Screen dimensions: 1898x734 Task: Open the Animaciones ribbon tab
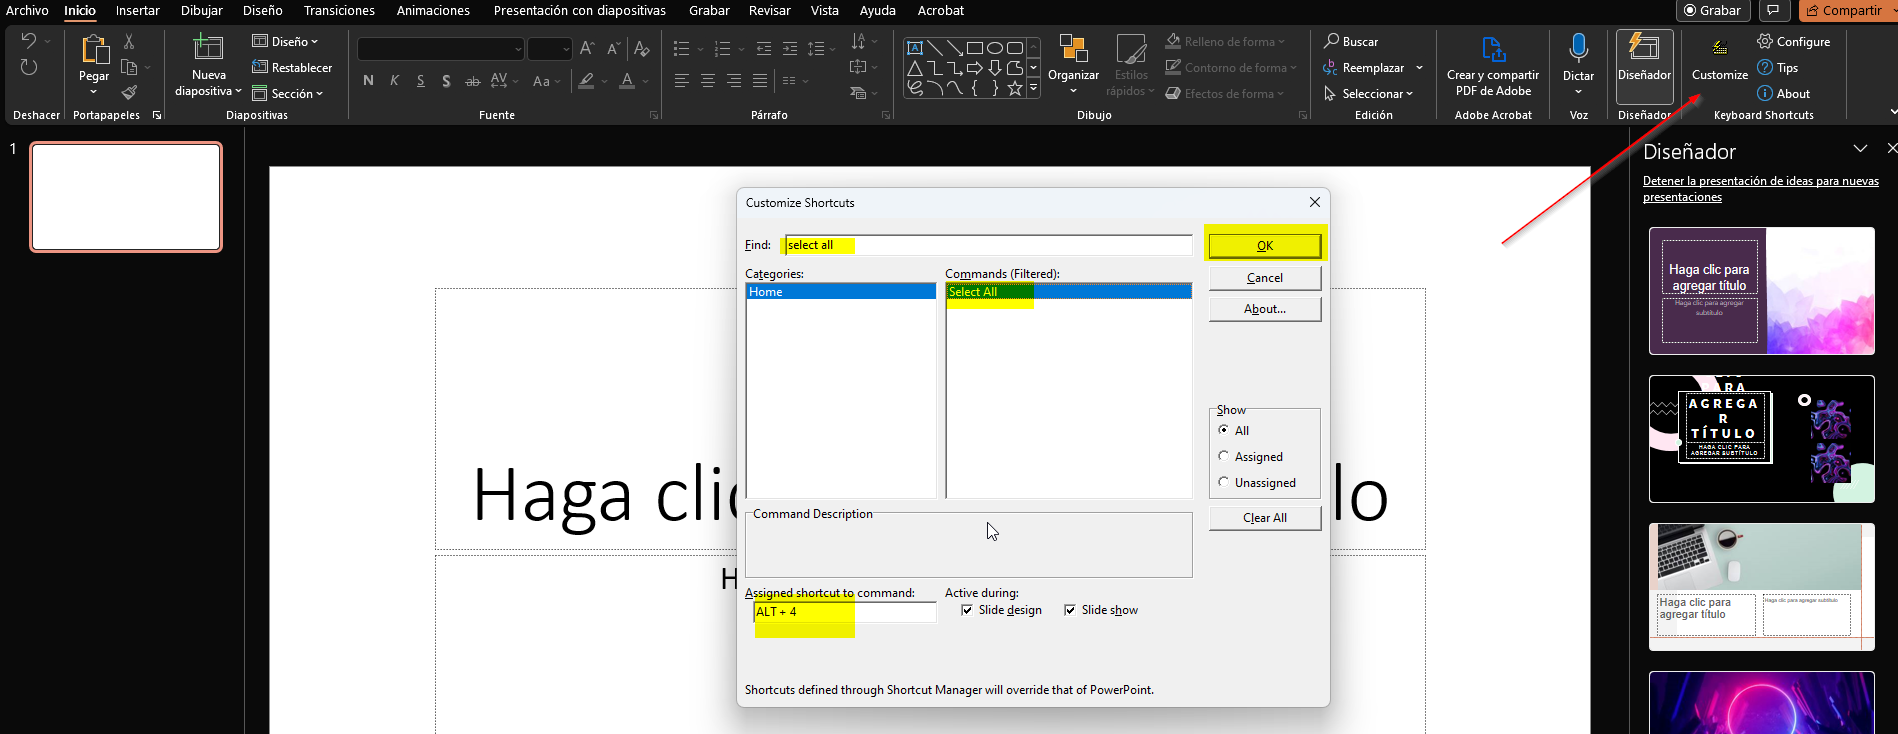(433, 10)
